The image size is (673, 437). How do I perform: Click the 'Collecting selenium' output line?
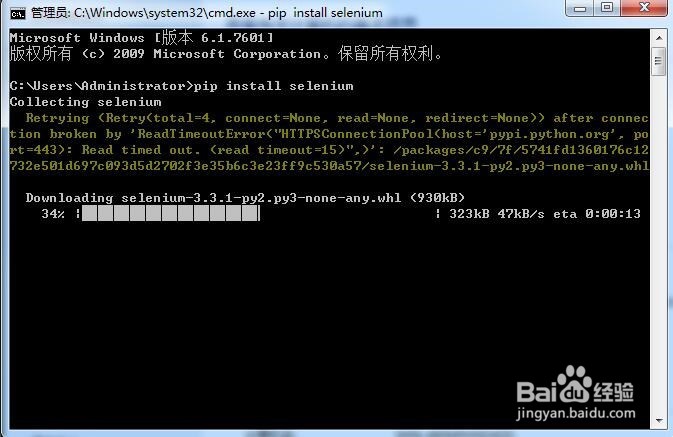point(85,102)
